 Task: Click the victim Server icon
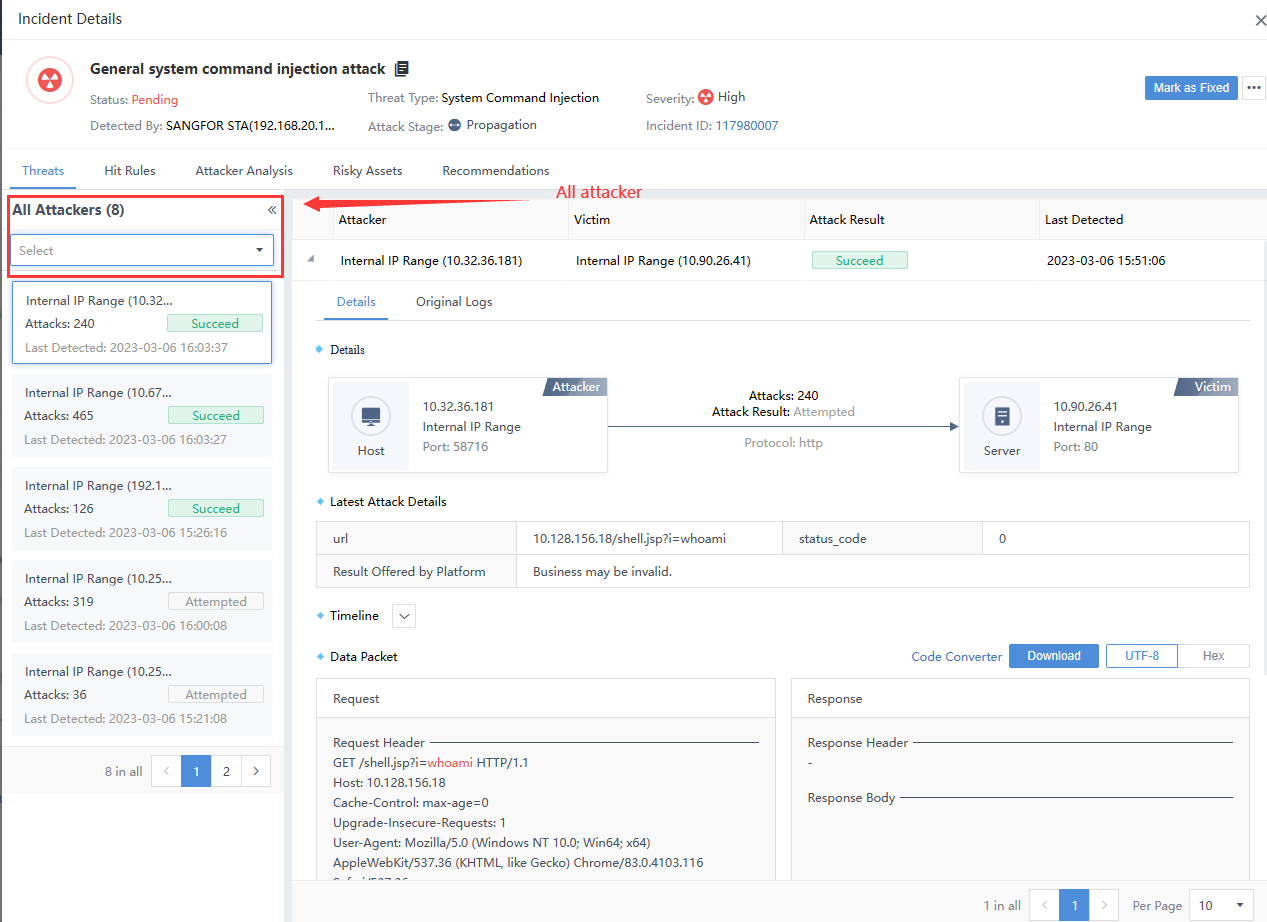pos(1001,416)
